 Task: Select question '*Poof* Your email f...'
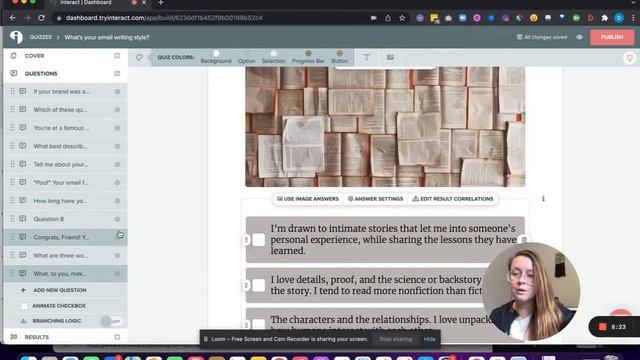coord(65,182)
